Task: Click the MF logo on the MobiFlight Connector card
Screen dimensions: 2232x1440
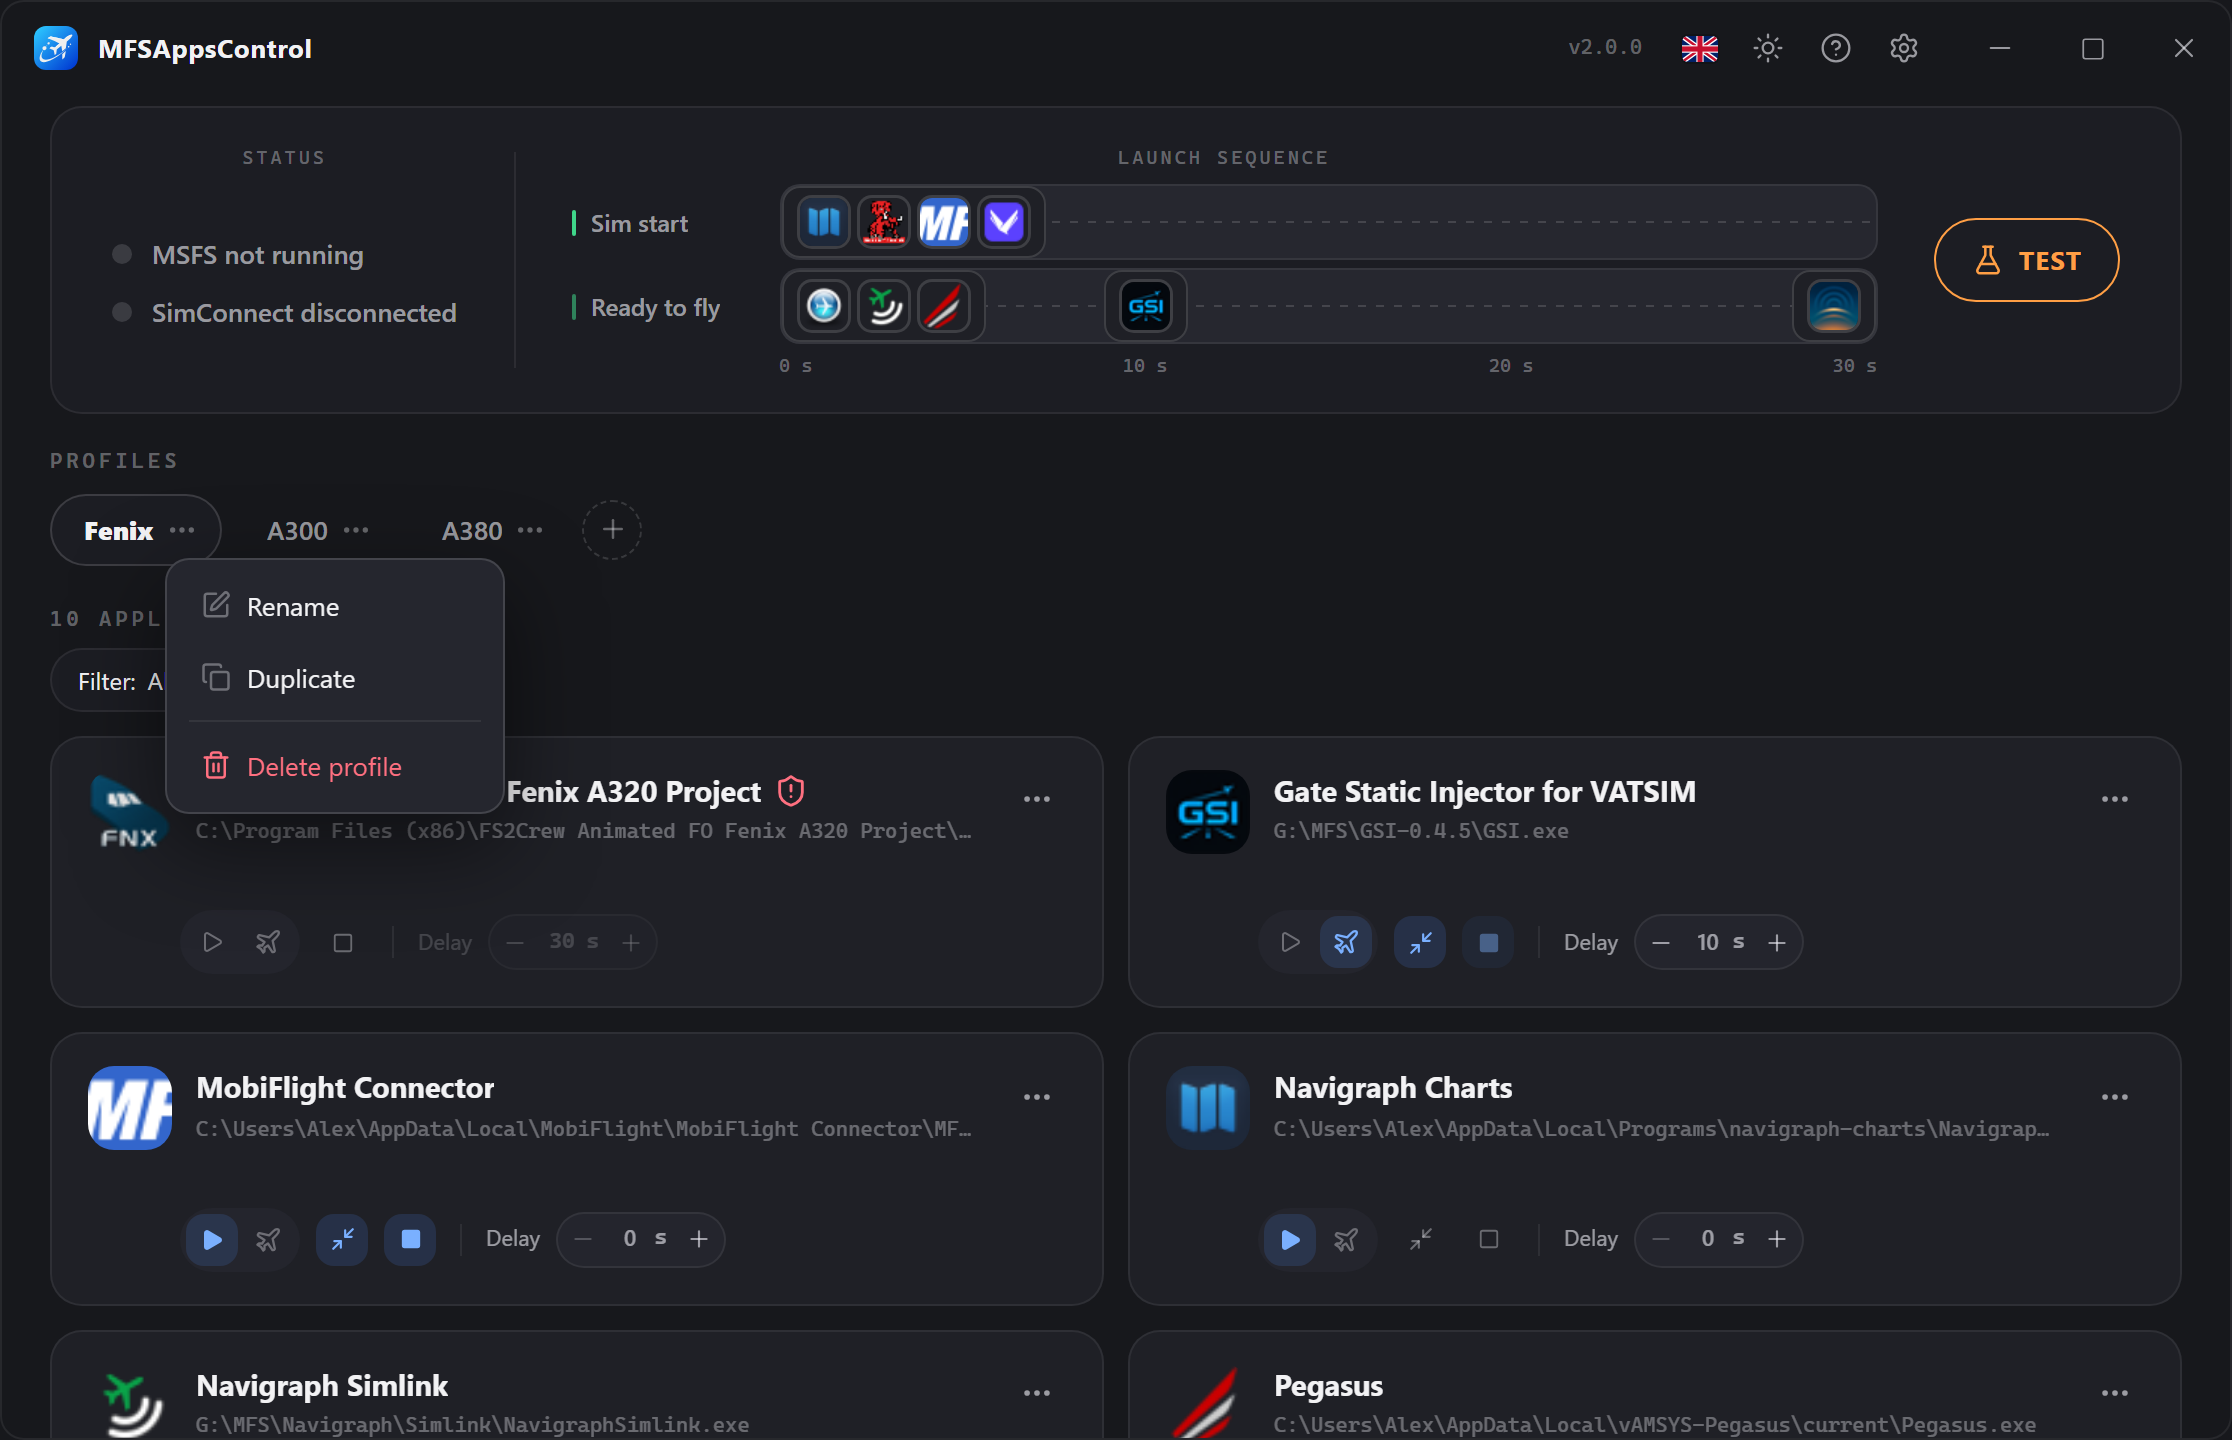Action: click(x=130, y=1108)
